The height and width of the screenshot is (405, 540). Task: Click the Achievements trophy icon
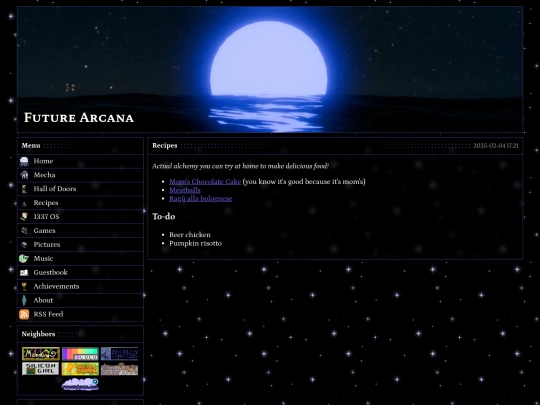pos(24,286)
